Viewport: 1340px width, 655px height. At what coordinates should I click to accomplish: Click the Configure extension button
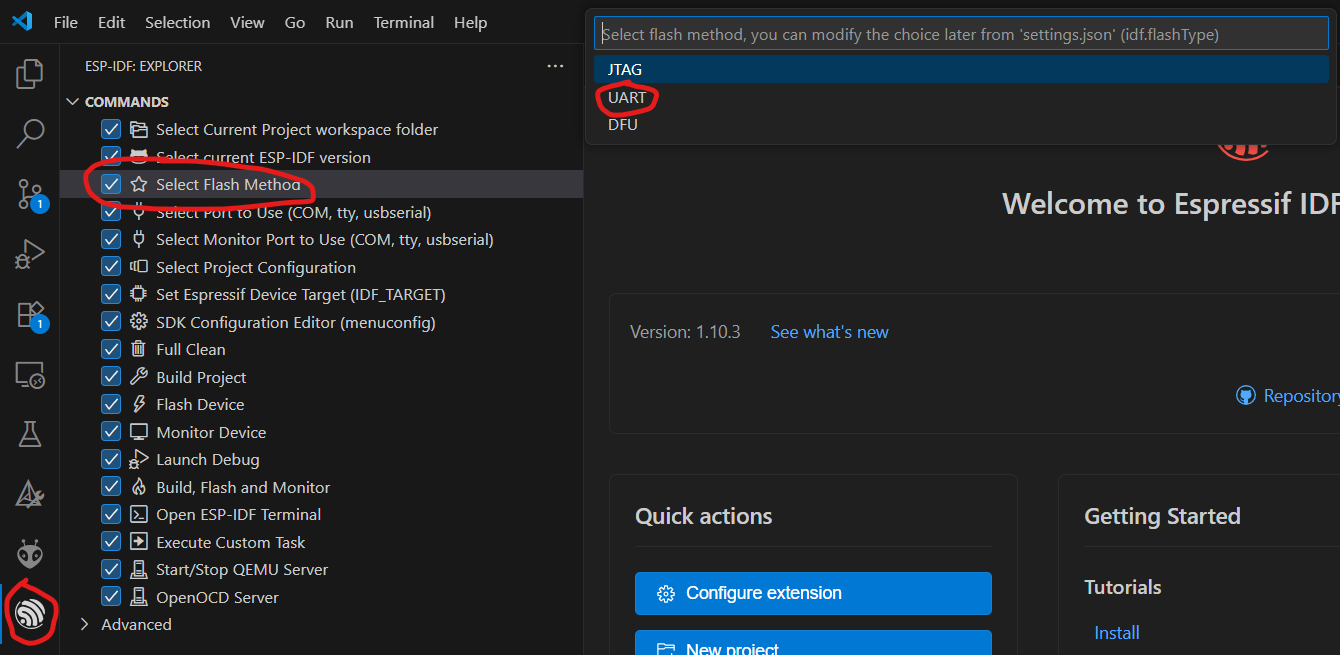click(813, 593)
